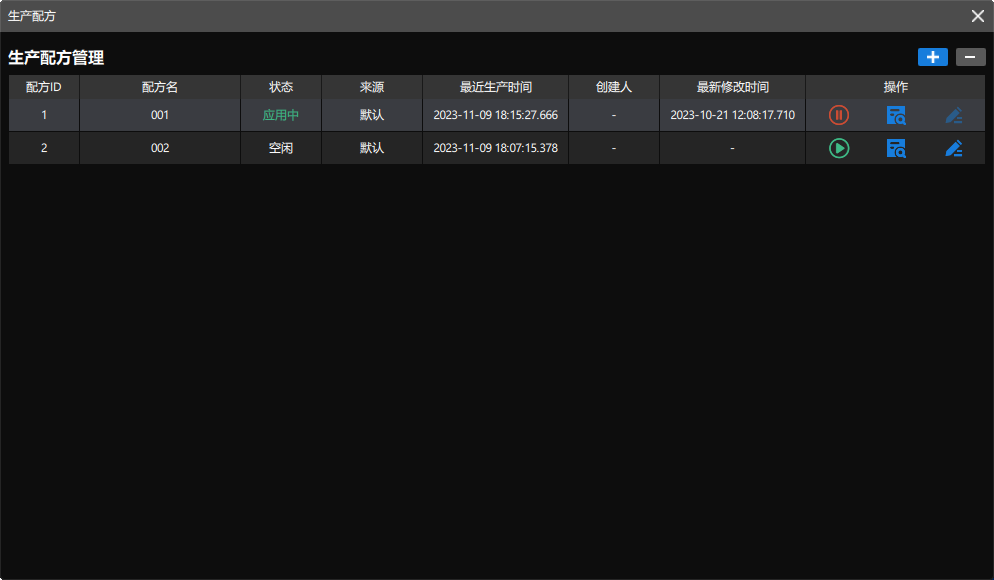Click the 创建人 cell of recipe 002
Screen dimensions: 994x580
(x=614, y=148)
